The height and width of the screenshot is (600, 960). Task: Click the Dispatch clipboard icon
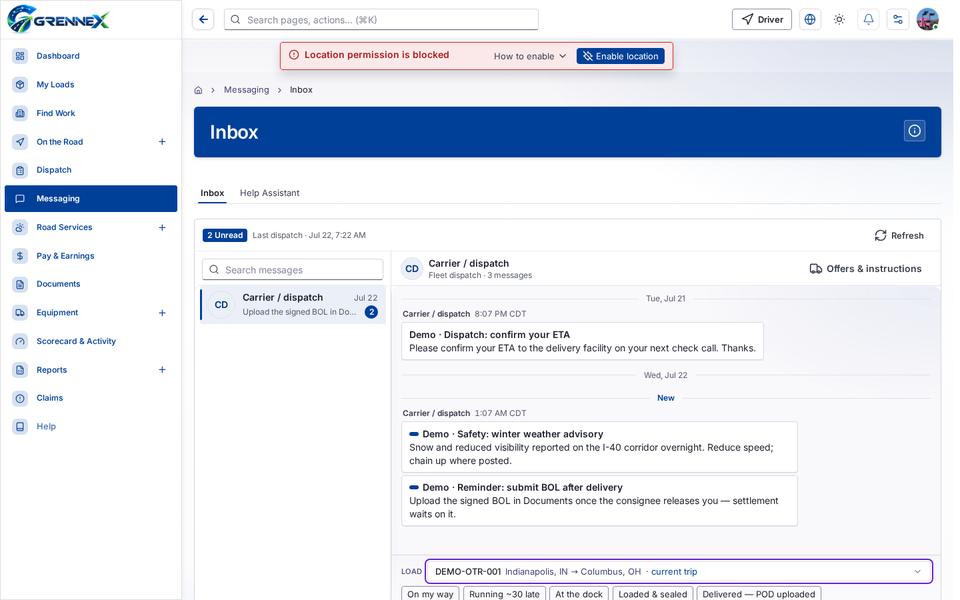click(x=20, y=170)
